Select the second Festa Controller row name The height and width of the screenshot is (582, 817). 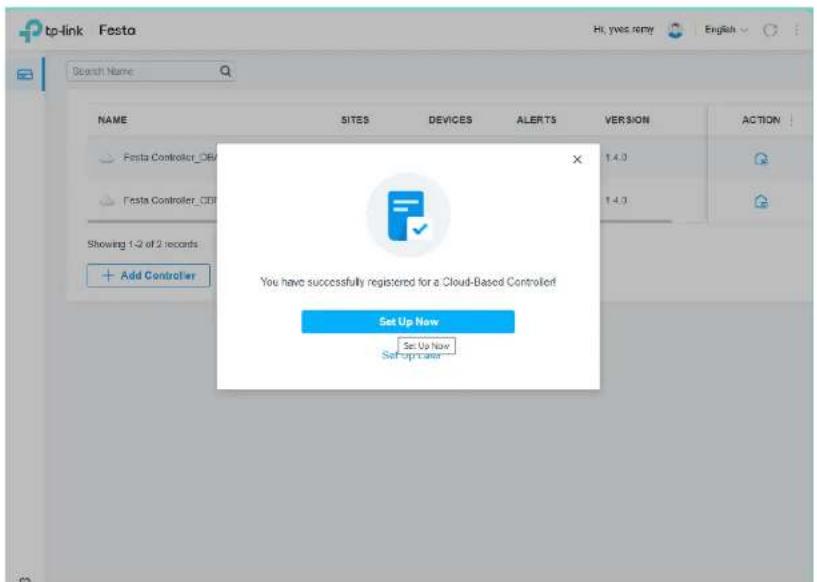(x=170, y=200)
